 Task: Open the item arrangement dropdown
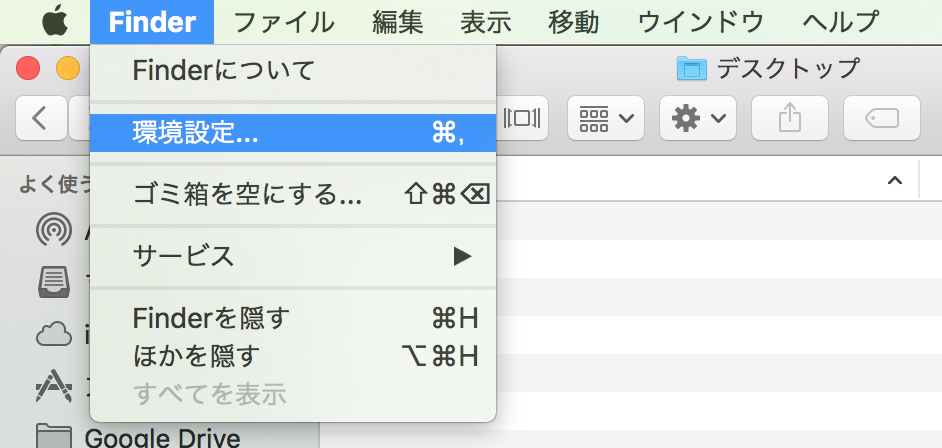(x=606, y=118)
